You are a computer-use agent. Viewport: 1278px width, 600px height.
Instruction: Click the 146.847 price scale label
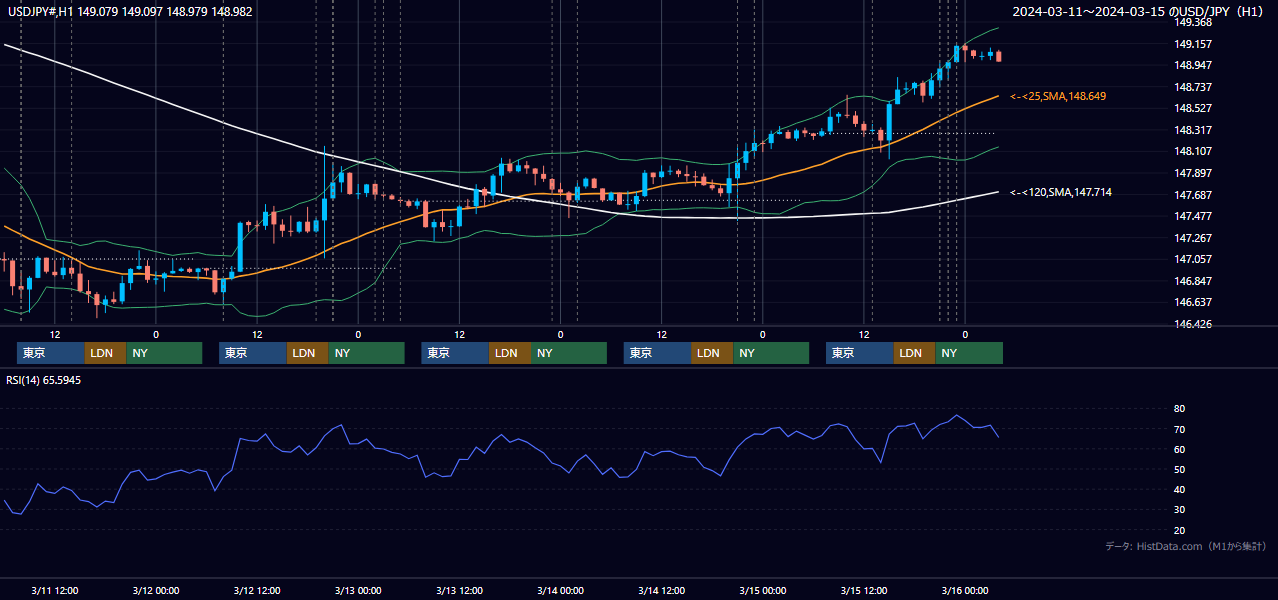pyautogui.click(x=1193, y=281)
